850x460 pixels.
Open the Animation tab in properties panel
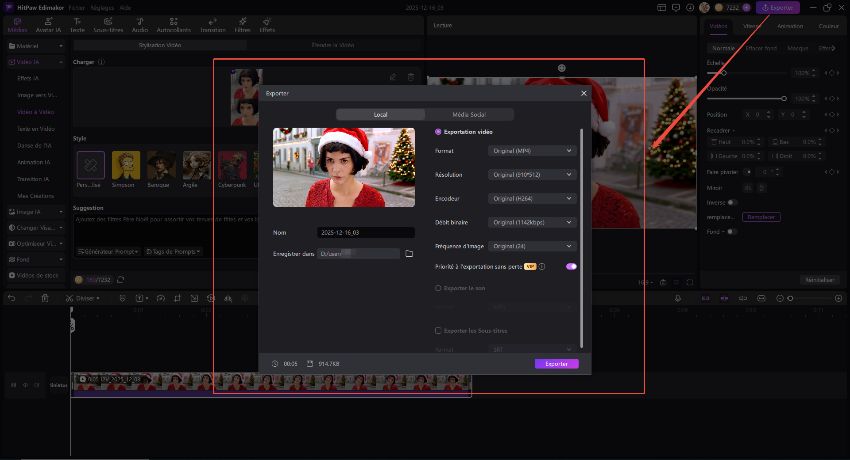(x=790, y=26)
